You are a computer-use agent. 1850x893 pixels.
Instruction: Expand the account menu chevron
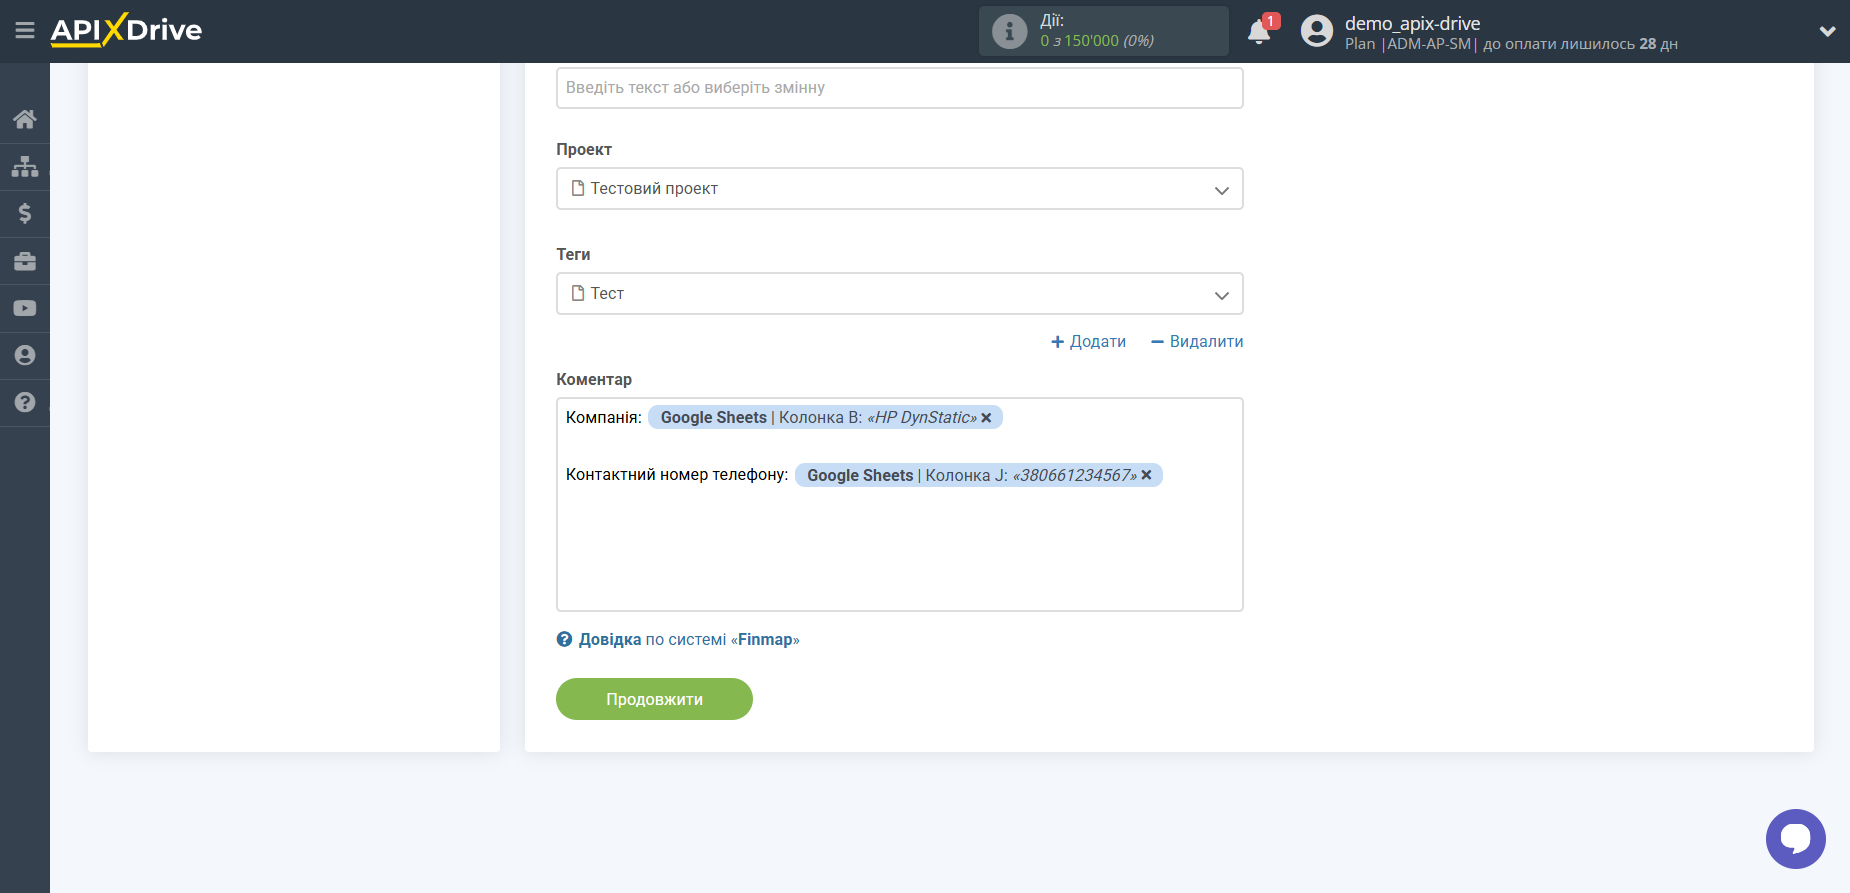1826,31
